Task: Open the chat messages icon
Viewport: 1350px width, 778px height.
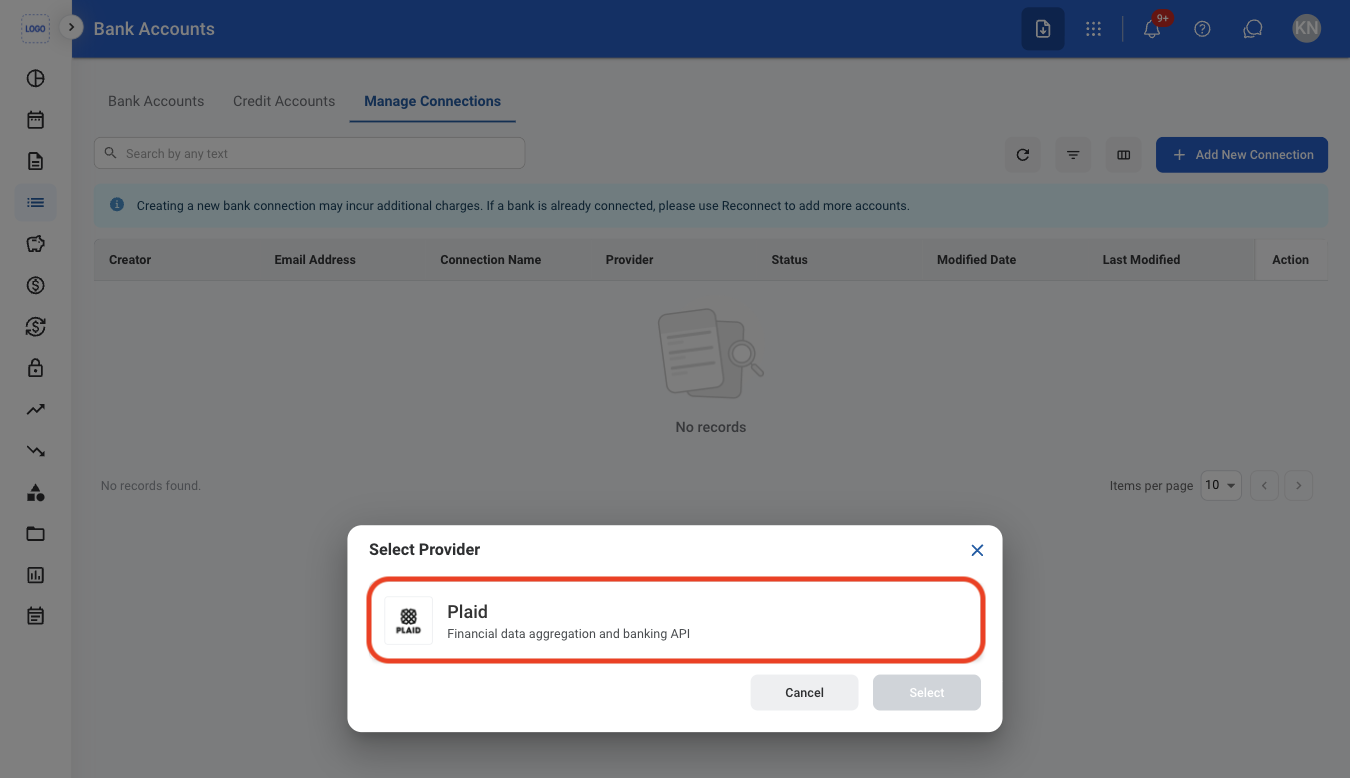Action: (x=1253, y=29)
